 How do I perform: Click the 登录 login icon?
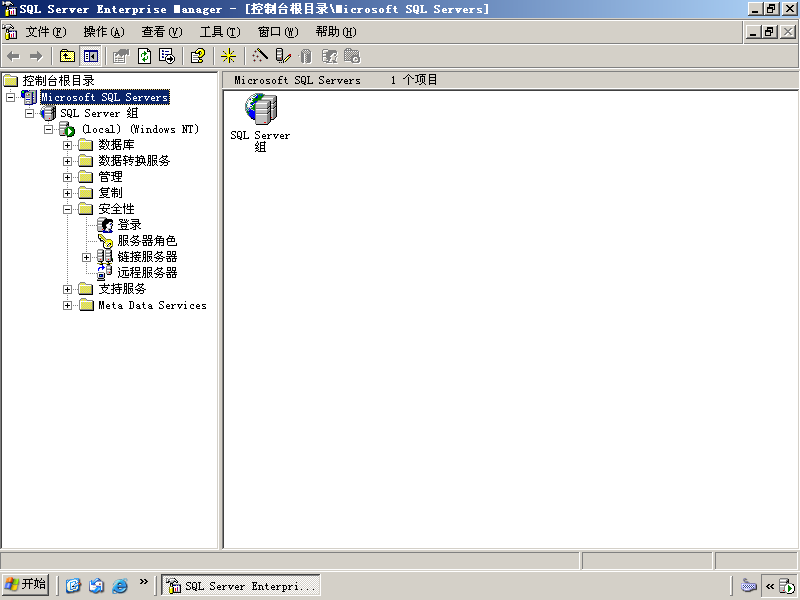click(x=105, y=225)
